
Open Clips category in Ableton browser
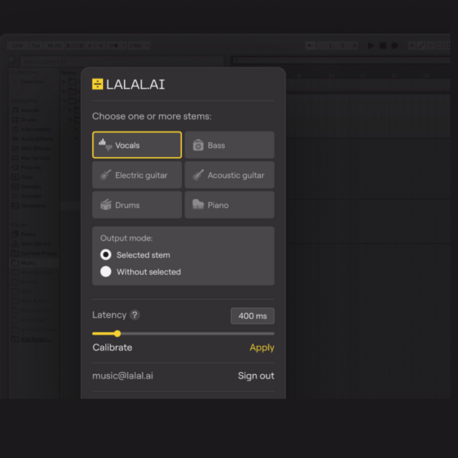pos(23,177)
